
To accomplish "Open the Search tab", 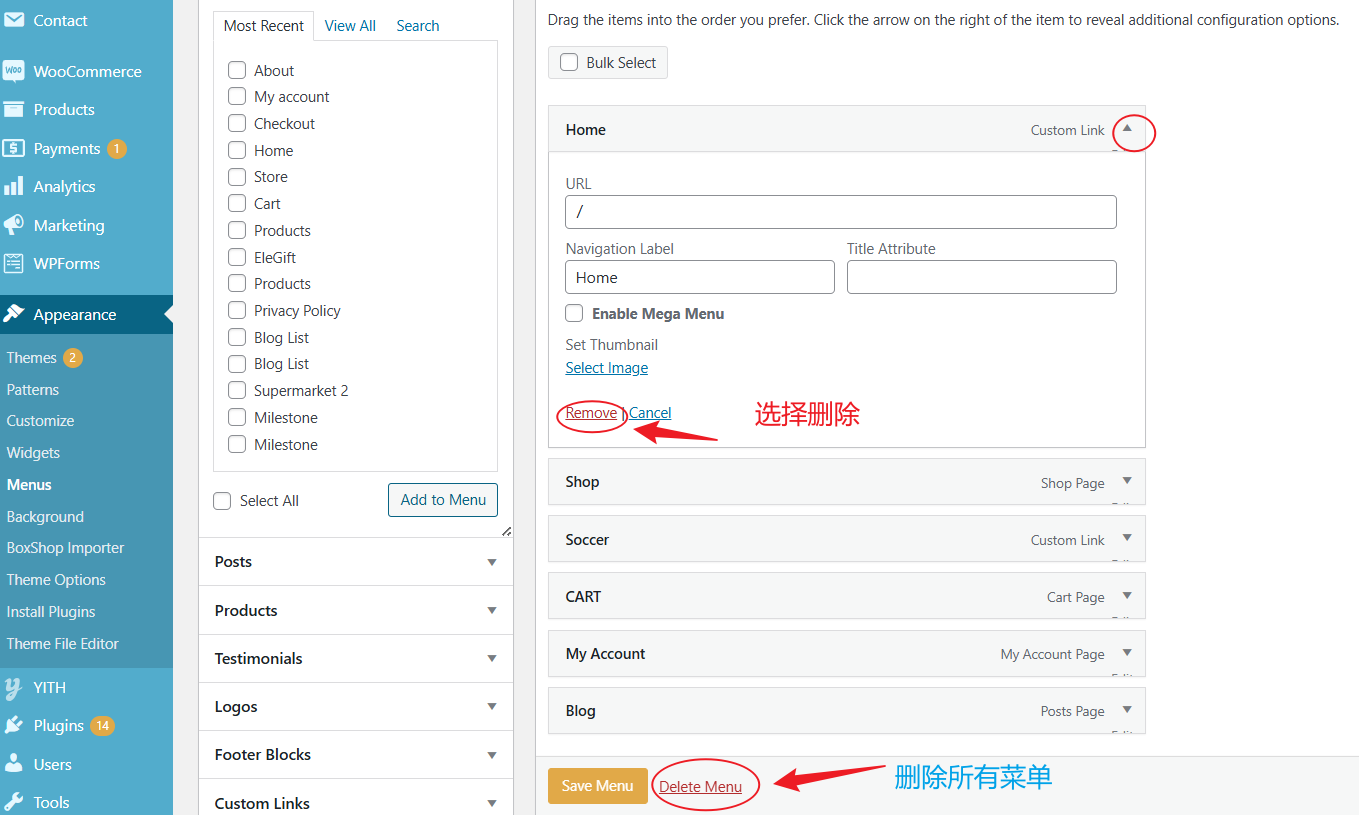I will tap(417, 25).
